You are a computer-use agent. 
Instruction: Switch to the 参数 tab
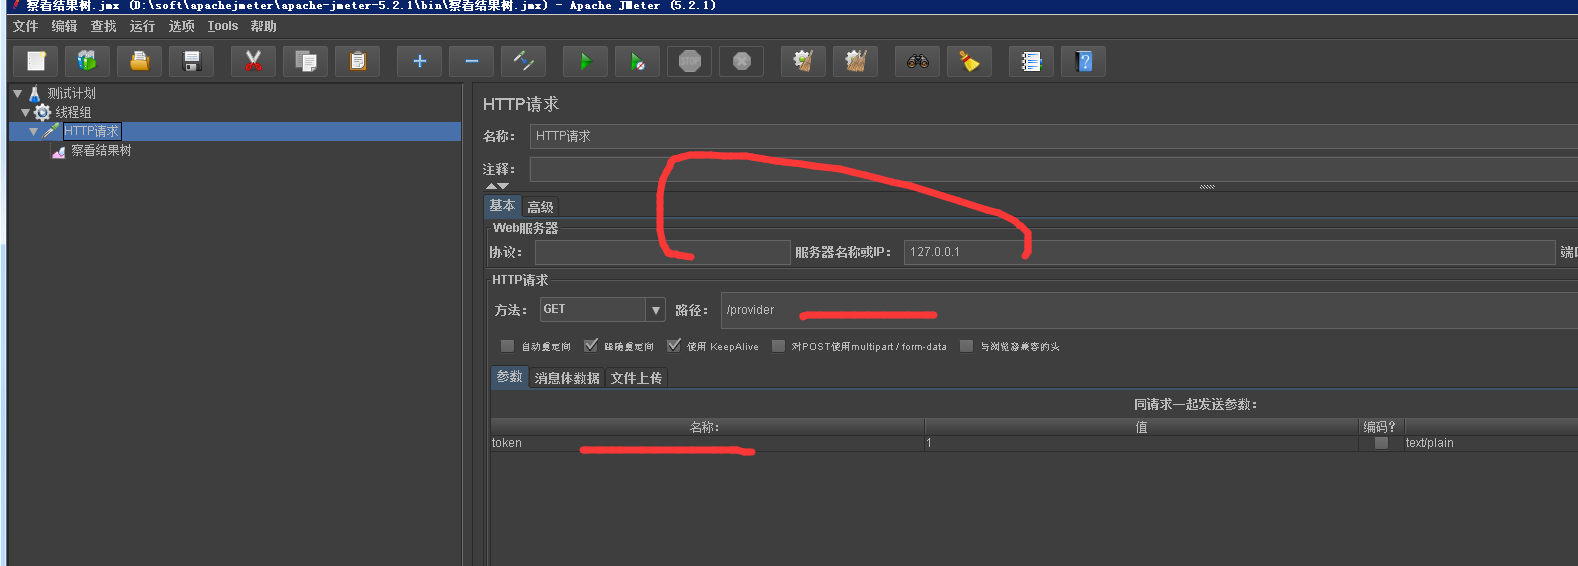[510, 377]
